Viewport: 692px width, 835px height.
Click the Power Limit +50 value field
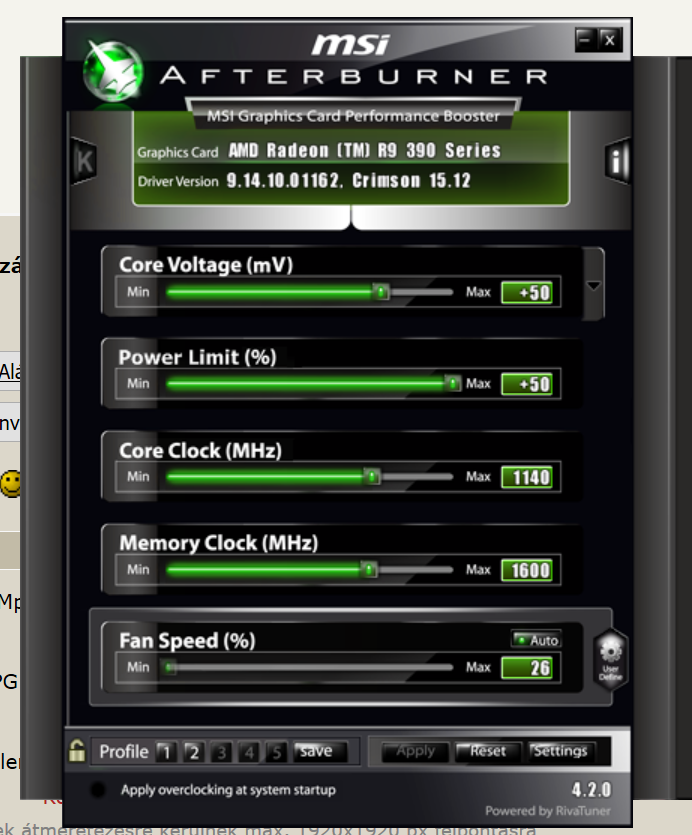(x=527, y=384)
